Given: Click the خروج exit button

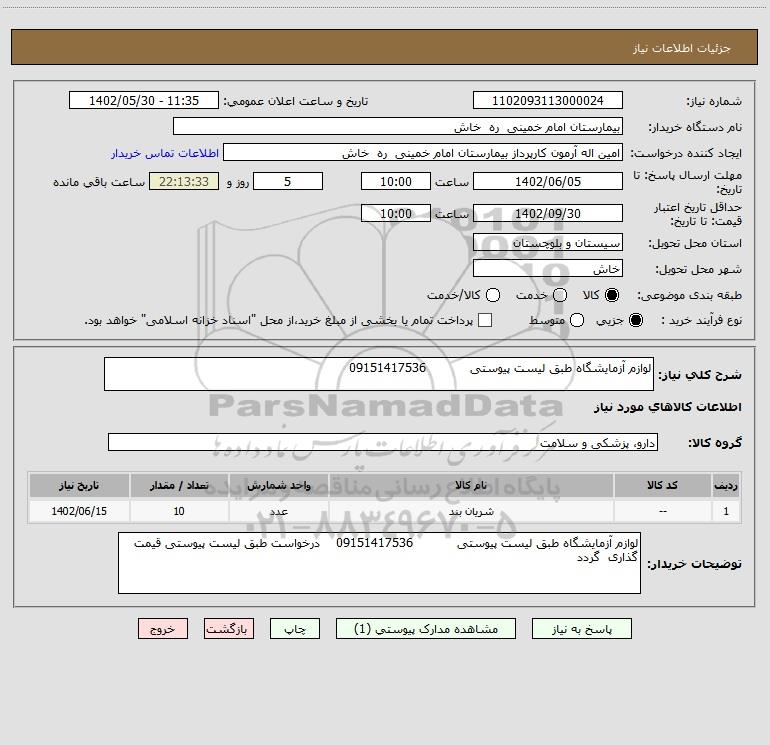Looking at the screenshot, I should coord(163,629).
